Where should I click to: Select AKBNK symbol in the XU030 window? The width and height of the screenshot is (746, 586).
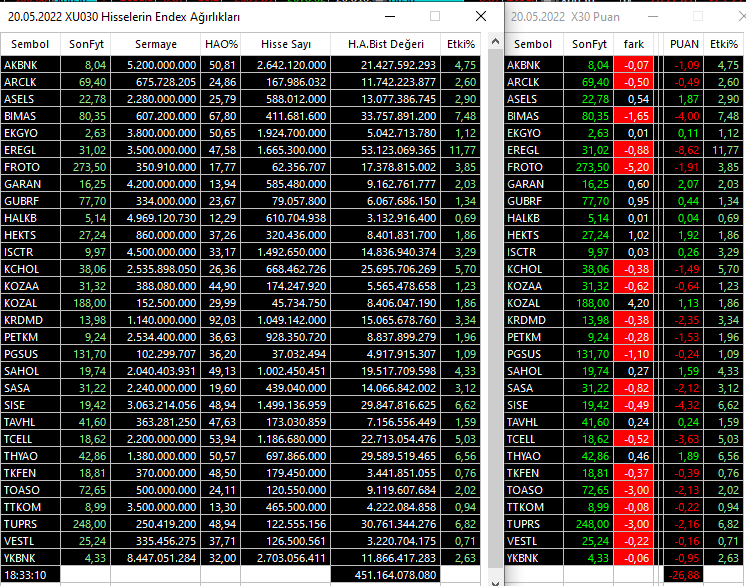tap(30, 65)
